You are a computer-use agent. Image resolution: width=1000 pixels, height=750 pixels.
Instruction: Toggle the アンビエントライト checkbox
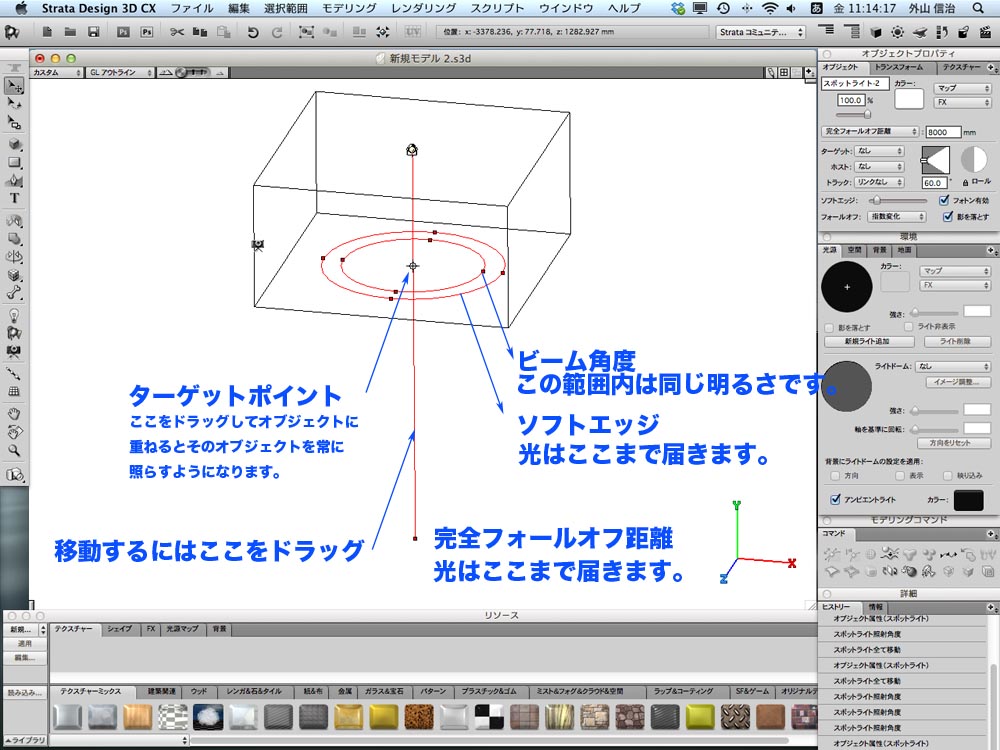835,499
